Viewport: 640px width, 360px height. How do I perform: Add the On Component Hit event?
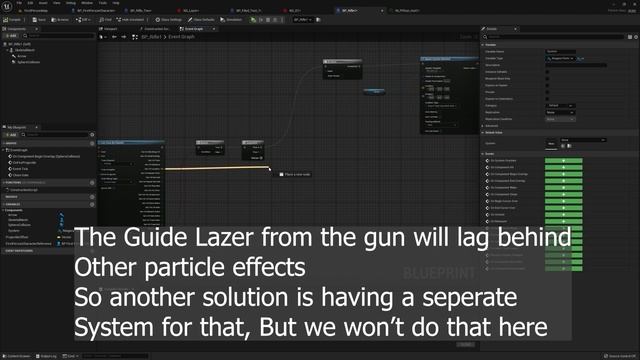[x=564, y=167]
